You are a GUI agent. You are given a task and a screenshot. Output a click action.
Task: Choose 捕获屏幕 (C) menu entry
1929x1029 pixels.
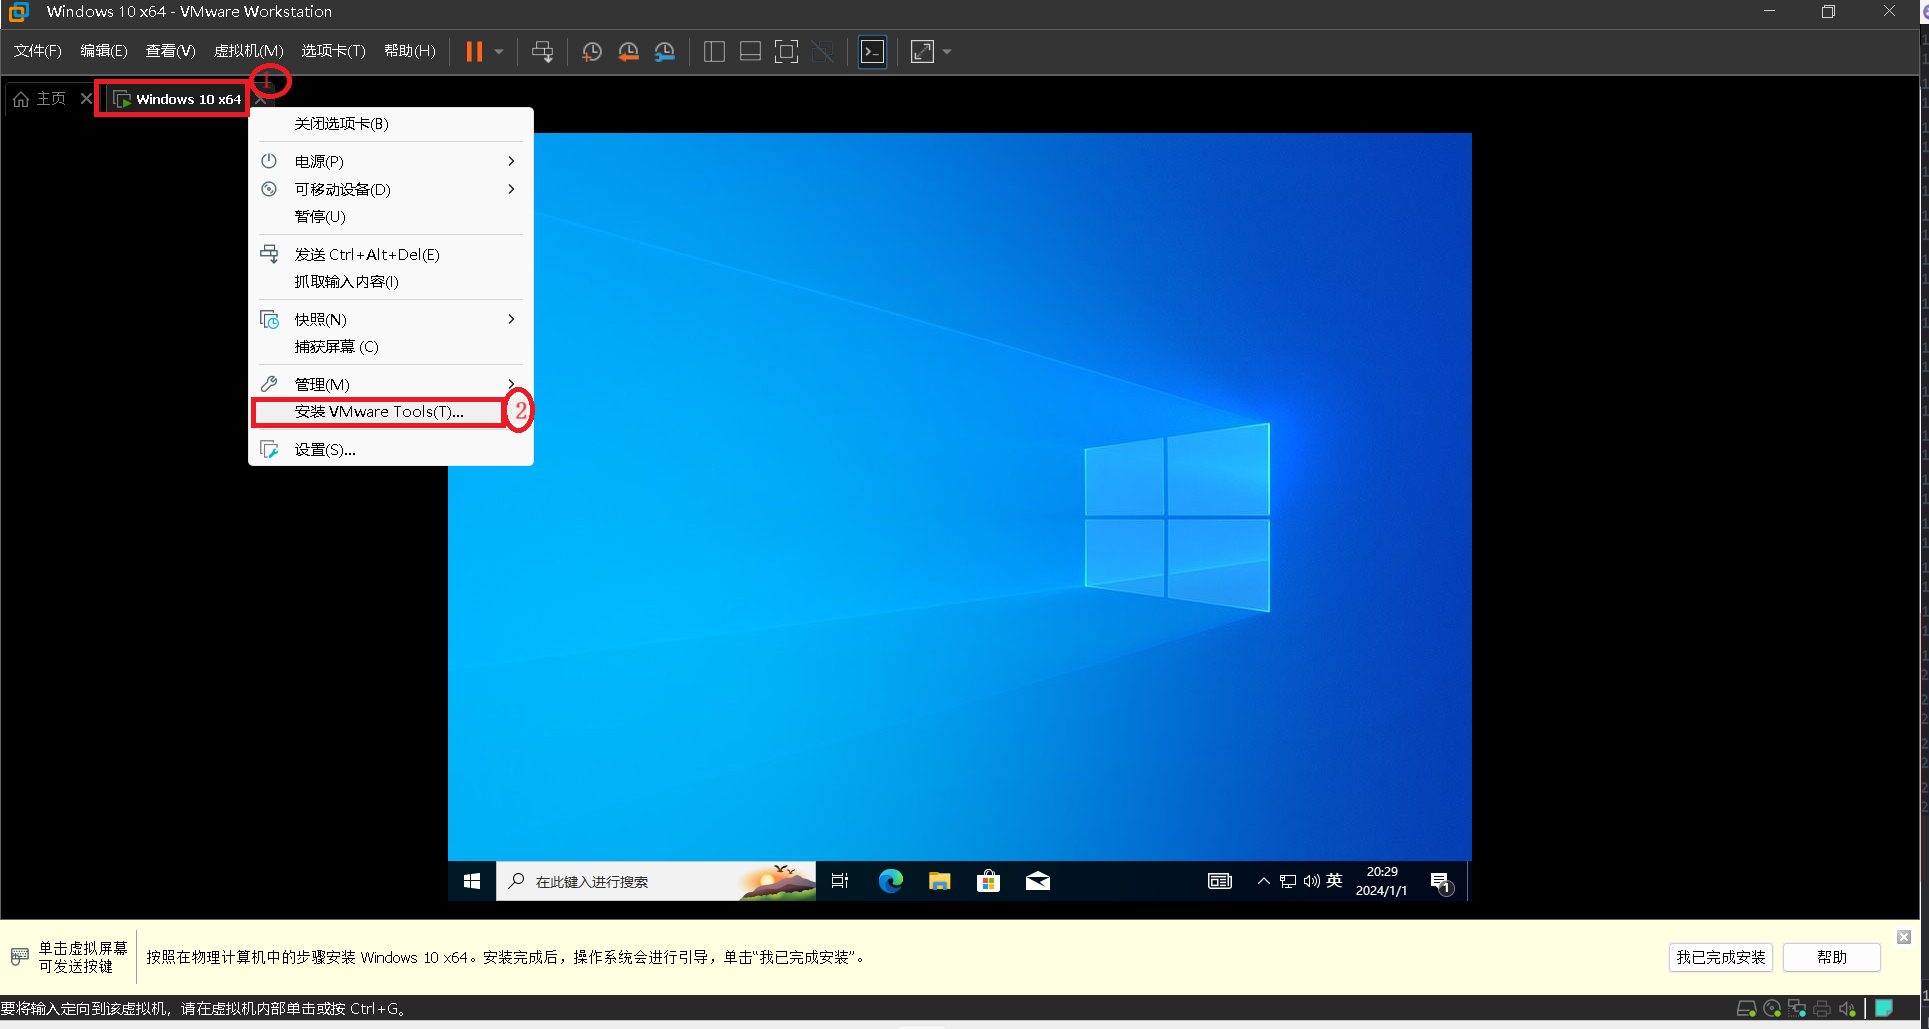tap(391, 347)
